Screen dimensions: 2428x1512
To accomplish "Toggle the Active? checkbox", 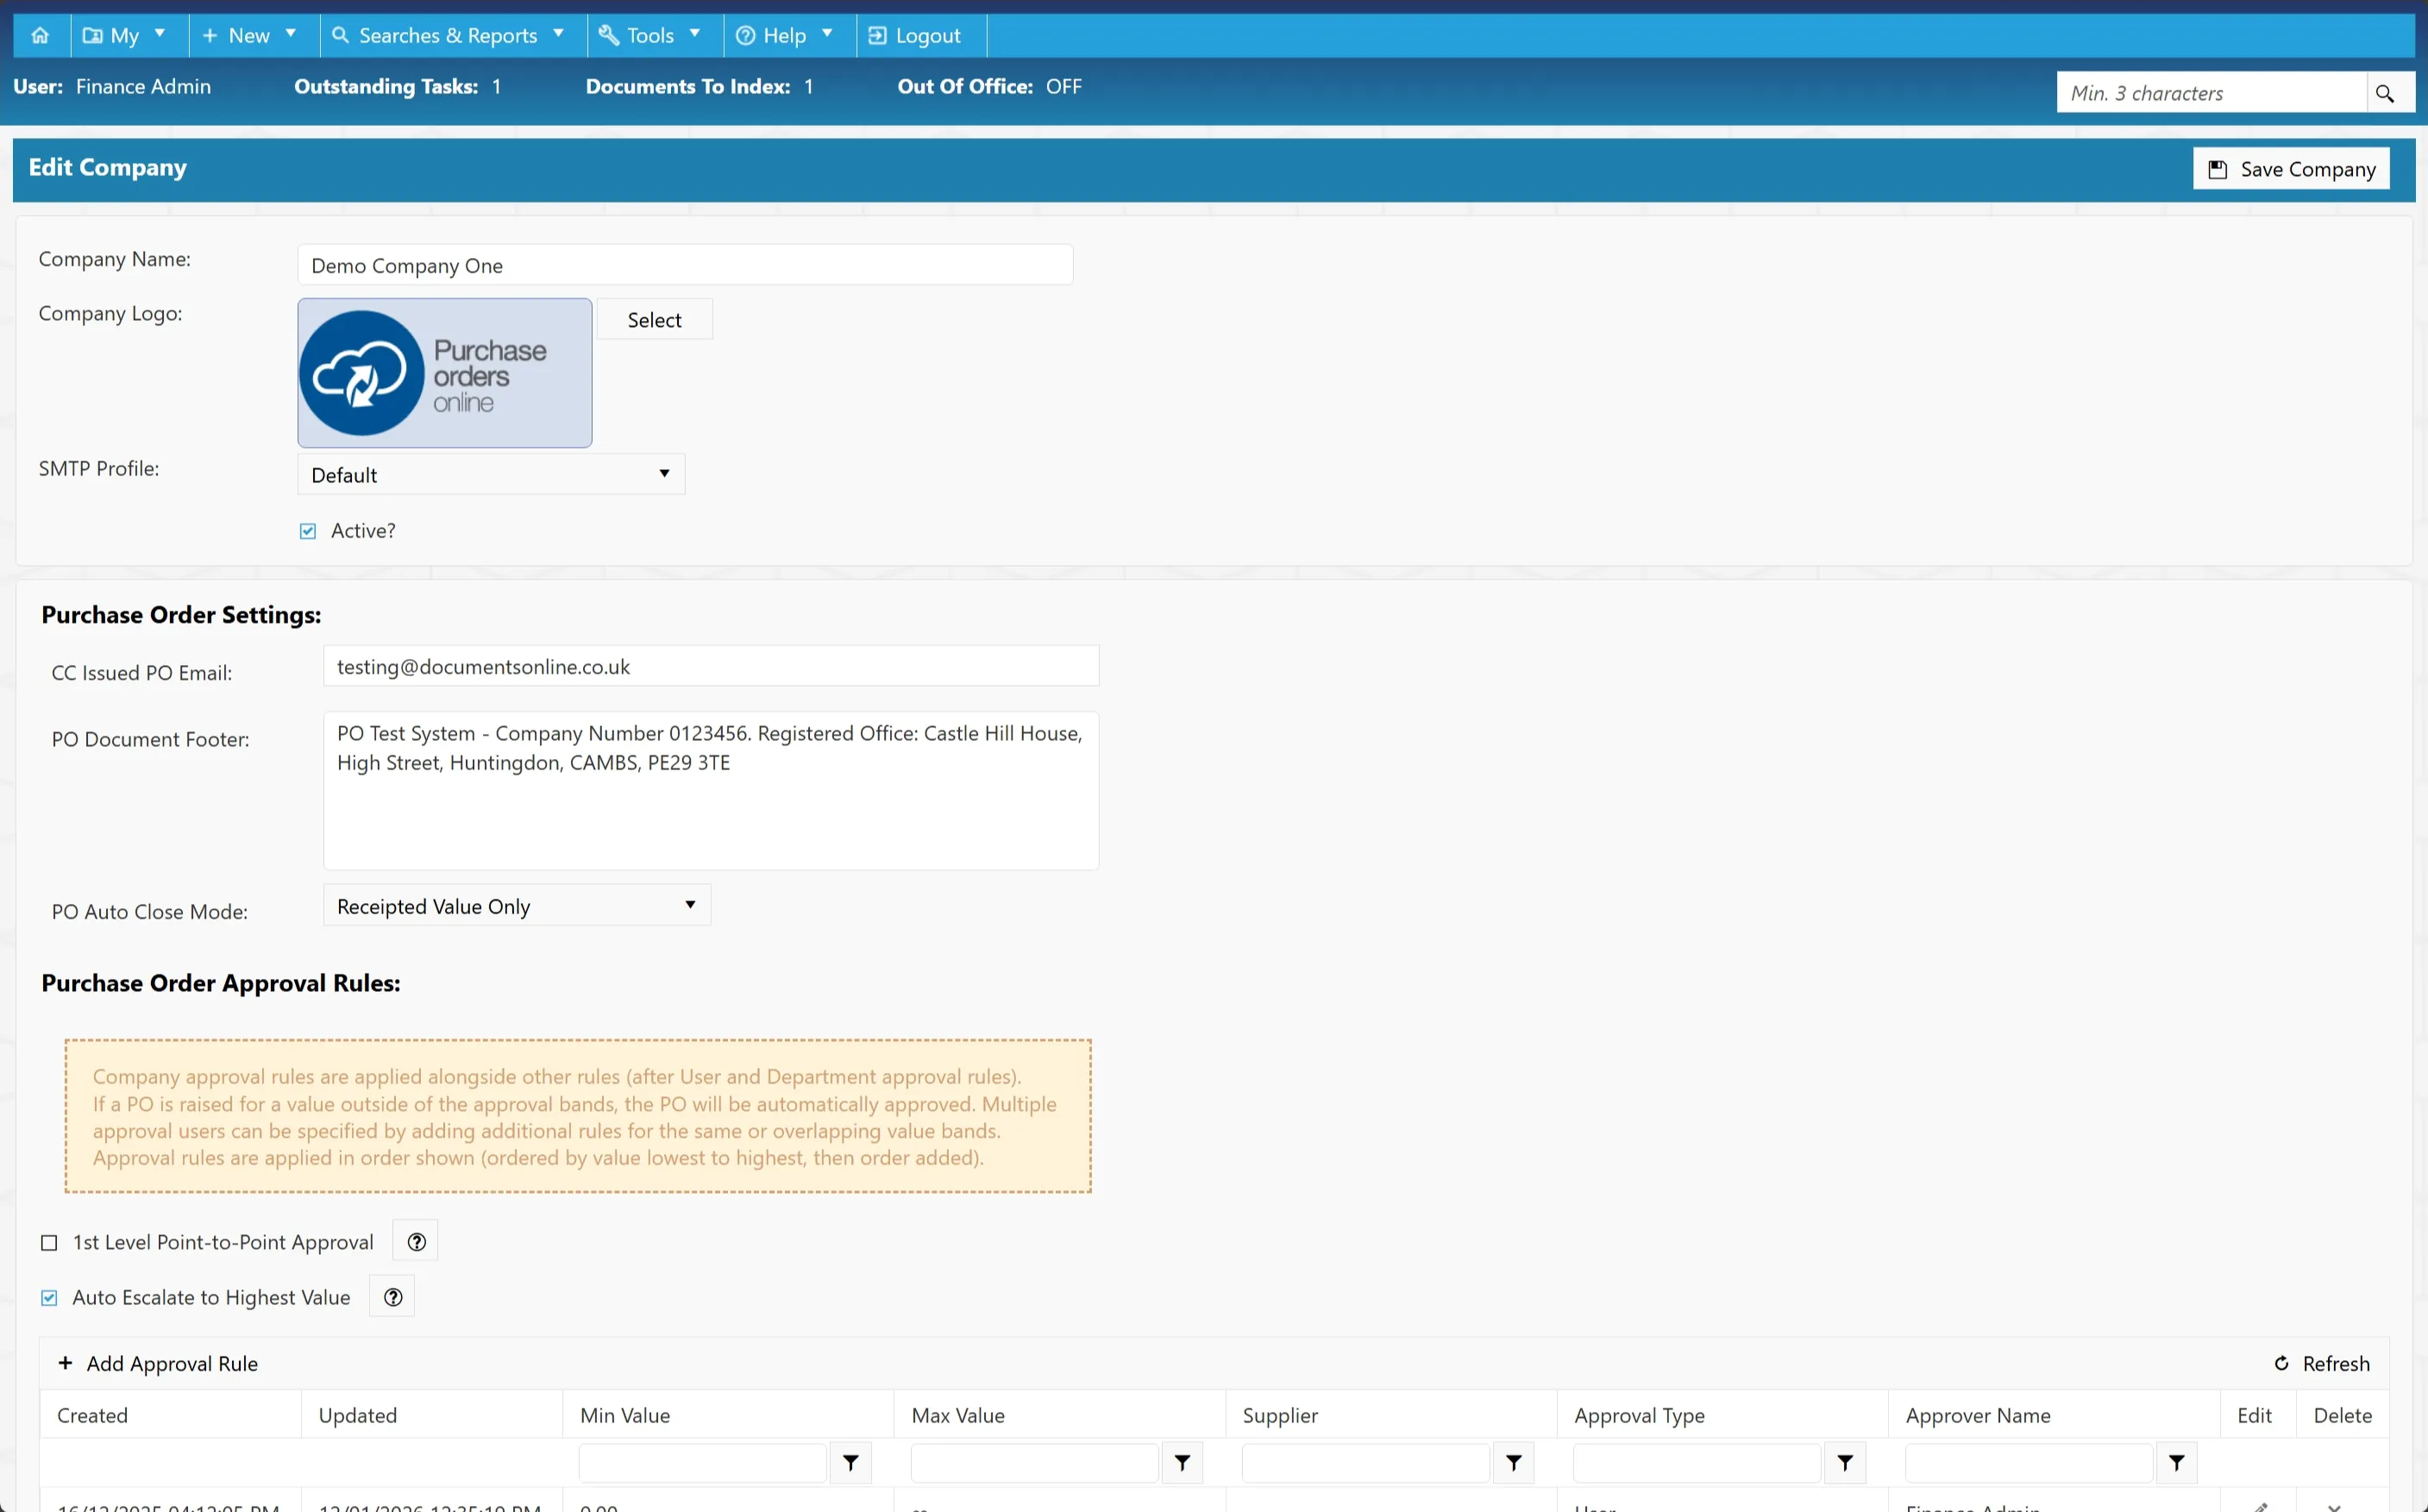I will (x=308, y=531).
